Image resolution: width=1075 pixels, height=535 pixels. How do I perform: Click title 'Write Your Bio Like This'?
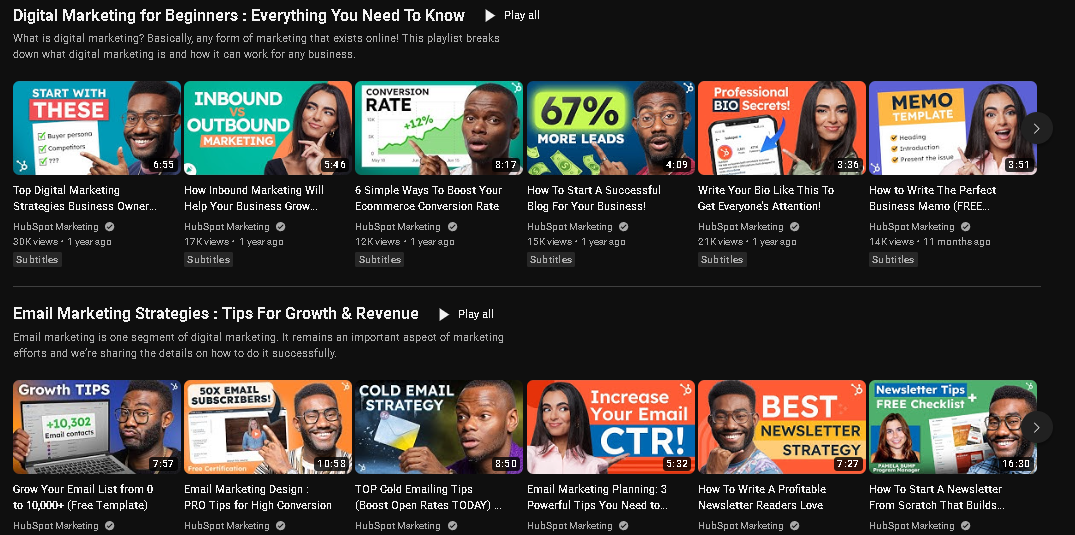766,198
